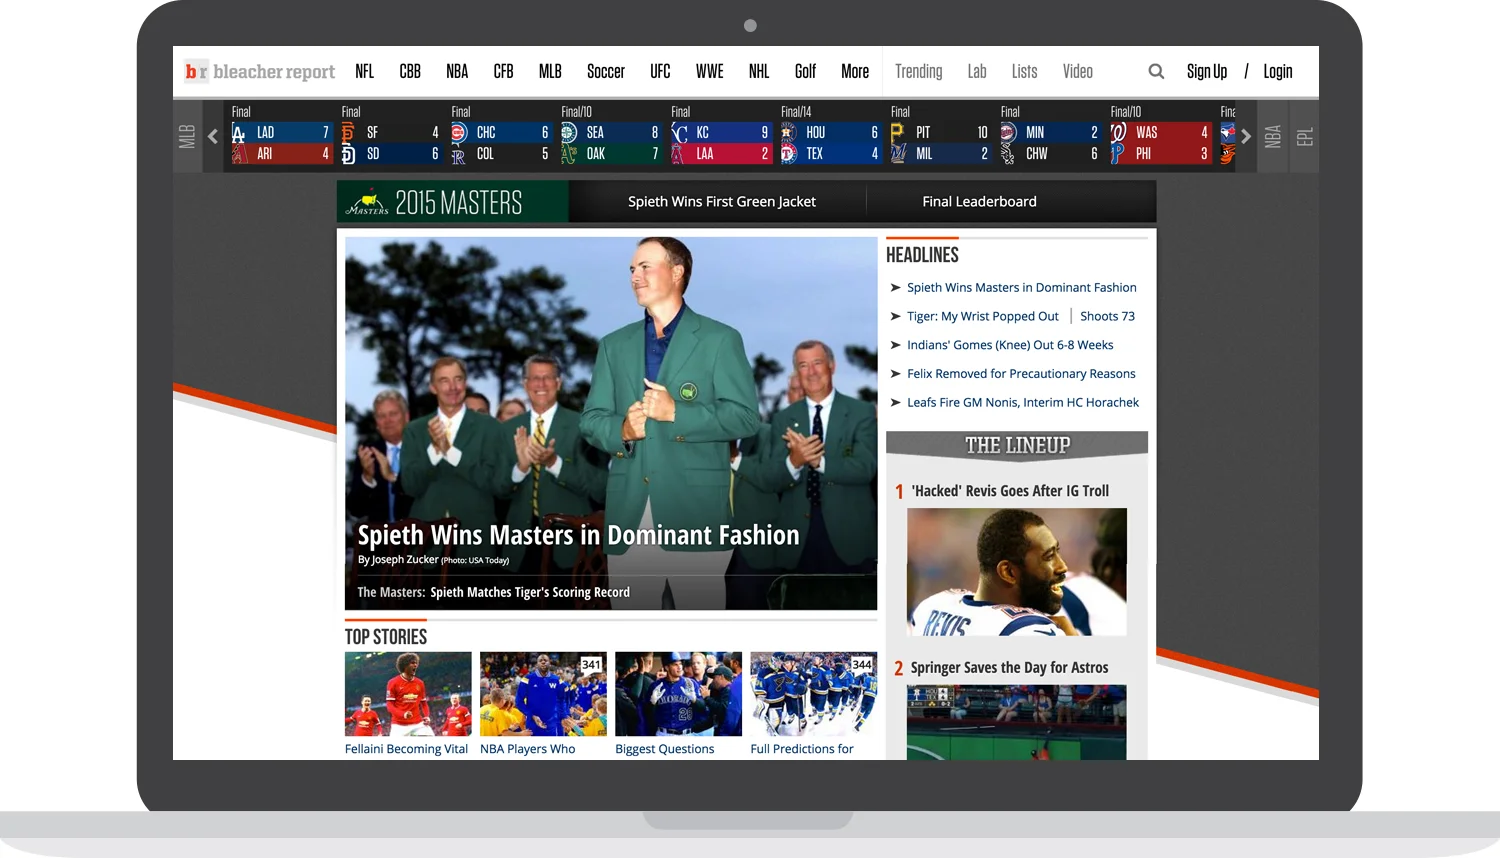Open the NBA section in the top navigation
Viewport: 1500px width, 858px height.
[457, 71]
